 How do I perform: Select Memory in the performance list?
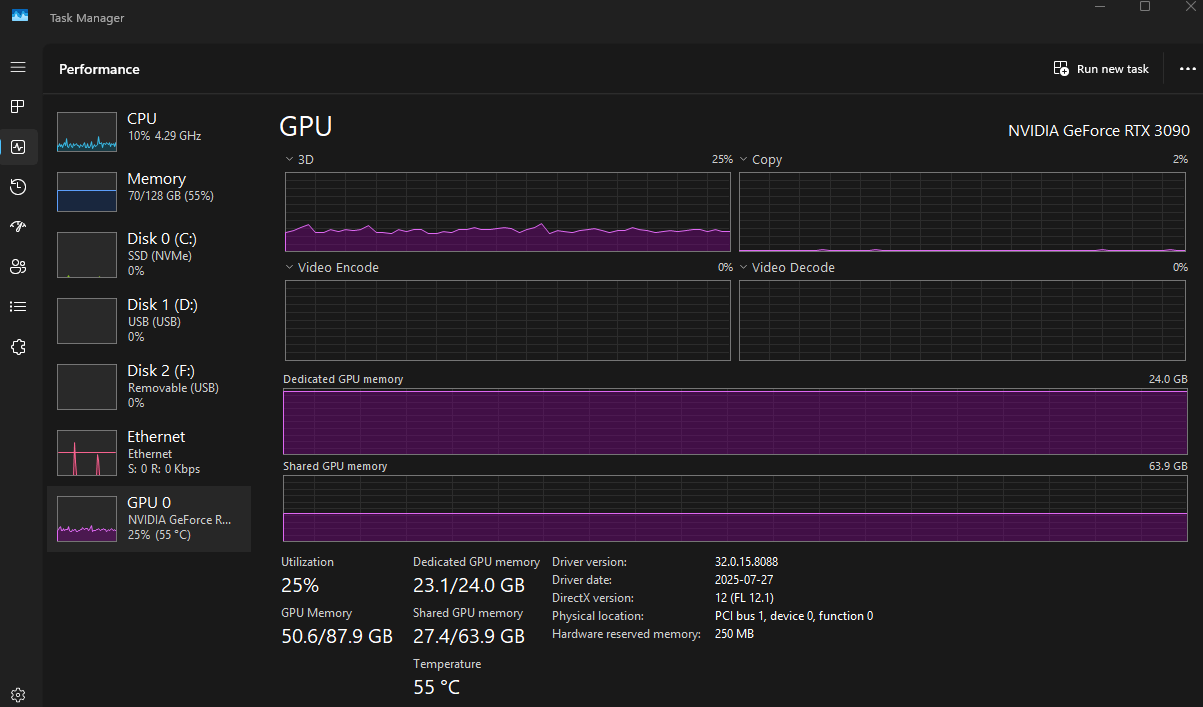(x=148, y=190)
